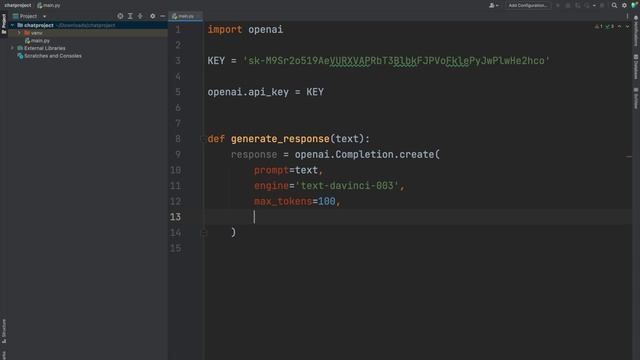Click the 'generate_response' function name
This screenshot has width=640, height=360.
(280, 139)
